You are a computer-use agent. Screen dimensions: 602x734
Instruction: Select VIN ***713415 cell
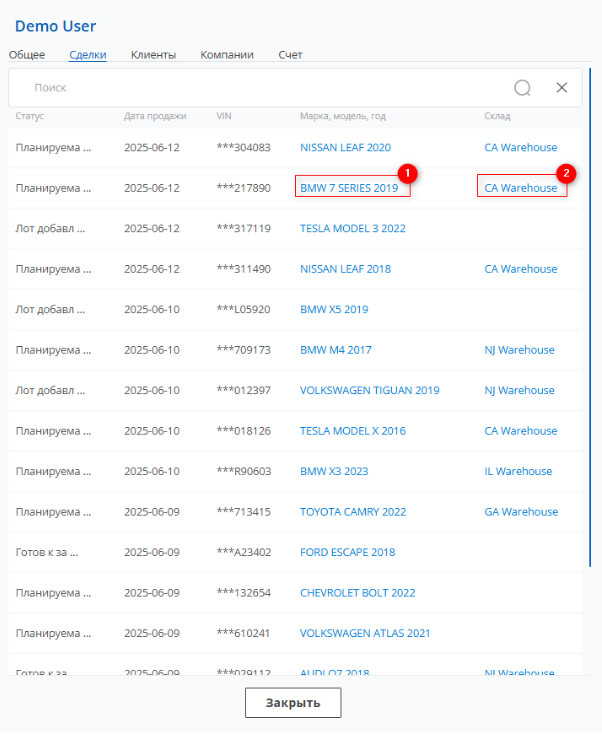pyautogui.click(x=243, y=512)
